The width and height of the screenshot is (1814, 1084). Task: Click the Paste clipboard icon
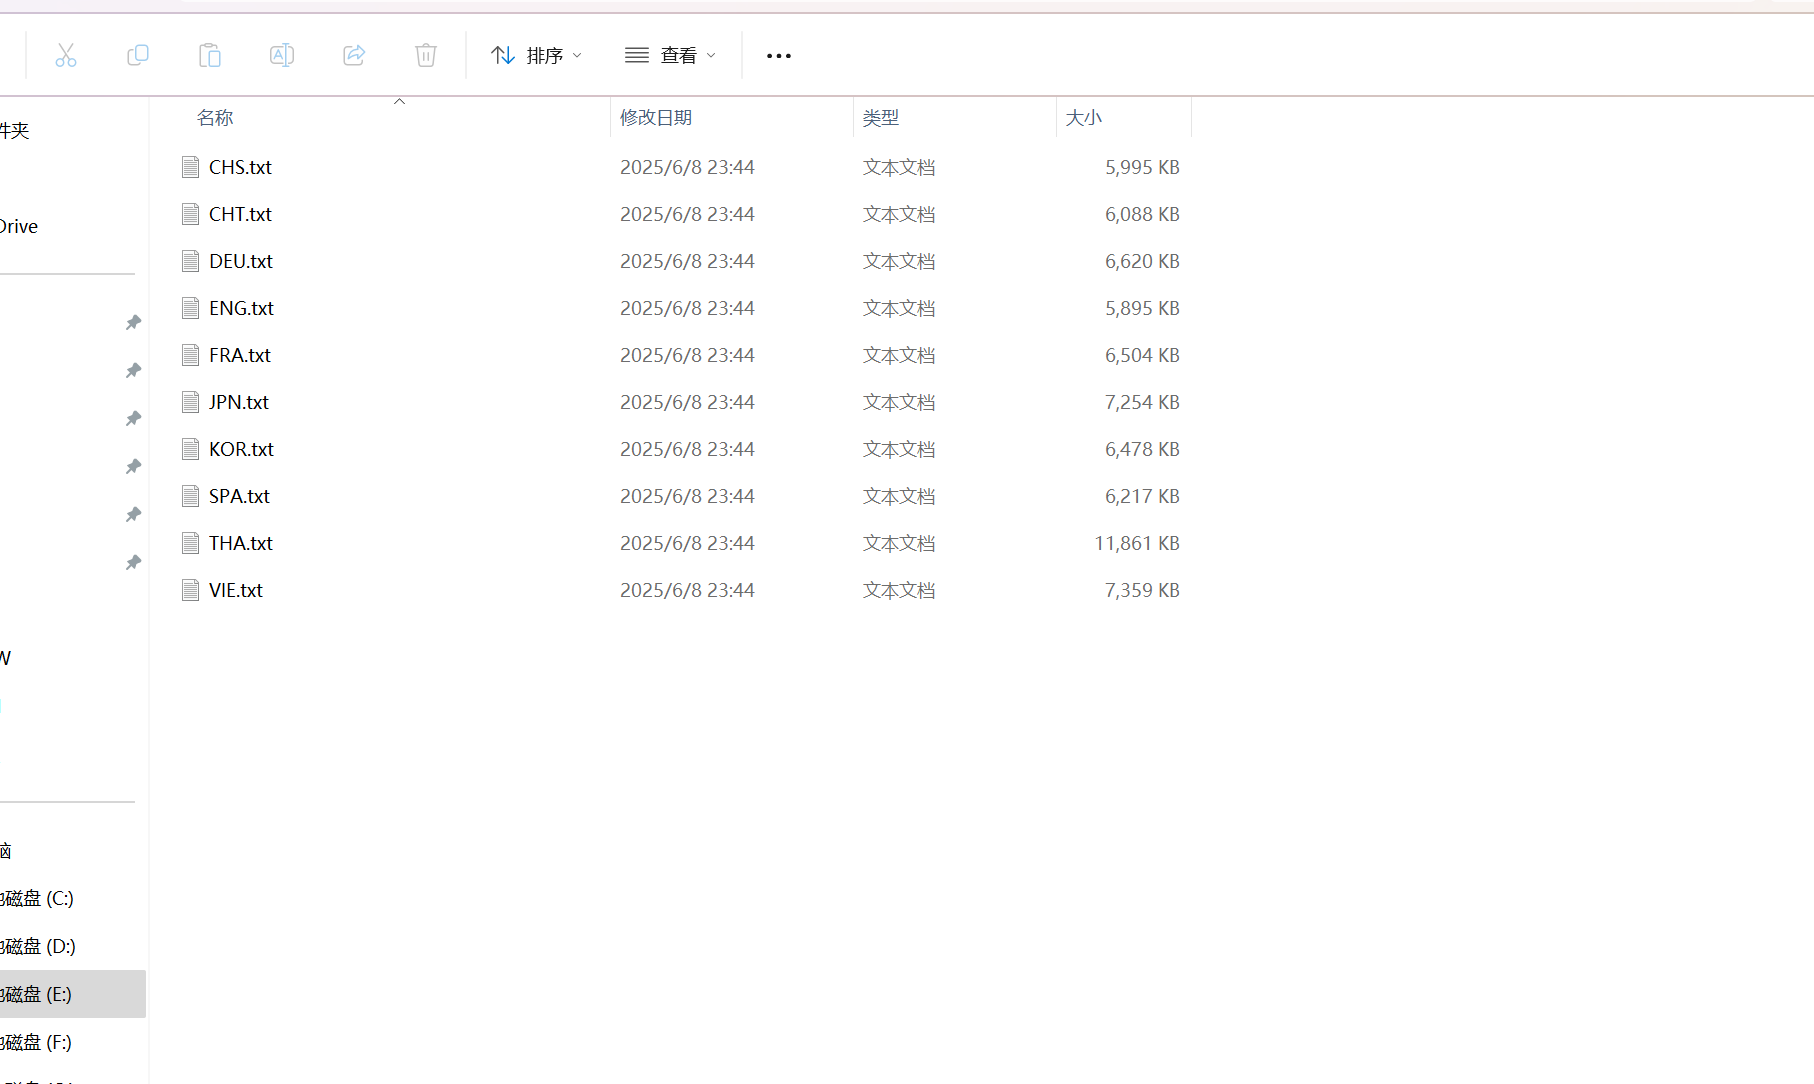(x=210, y=55)
